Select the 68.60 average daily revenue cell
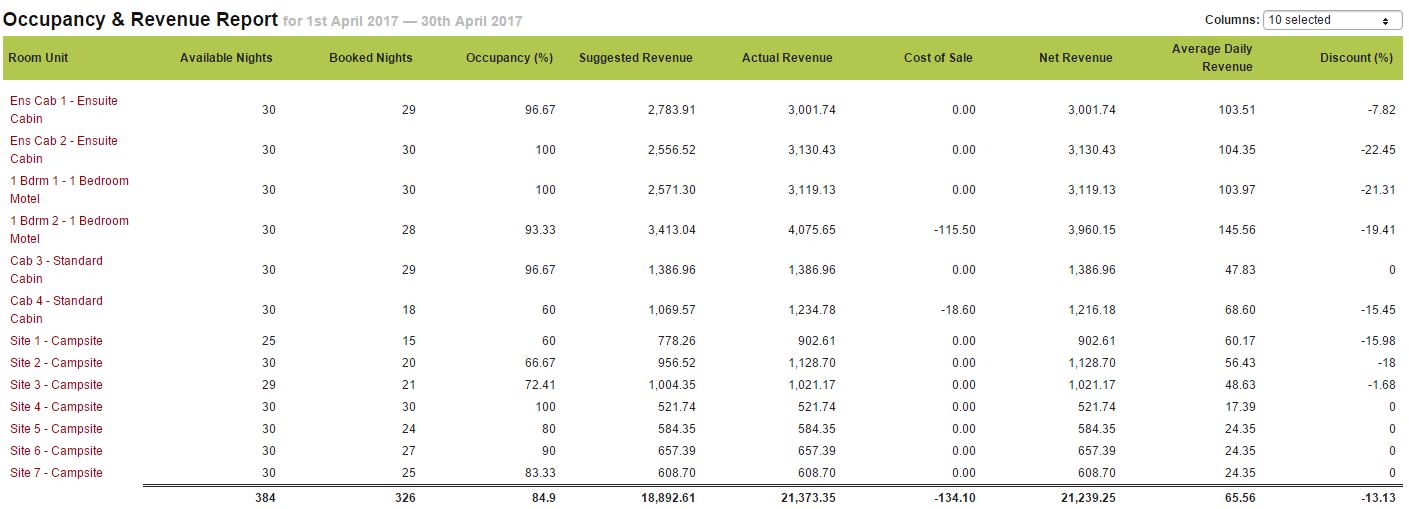Screen dimensions: 1409x509 point(1241,310)
